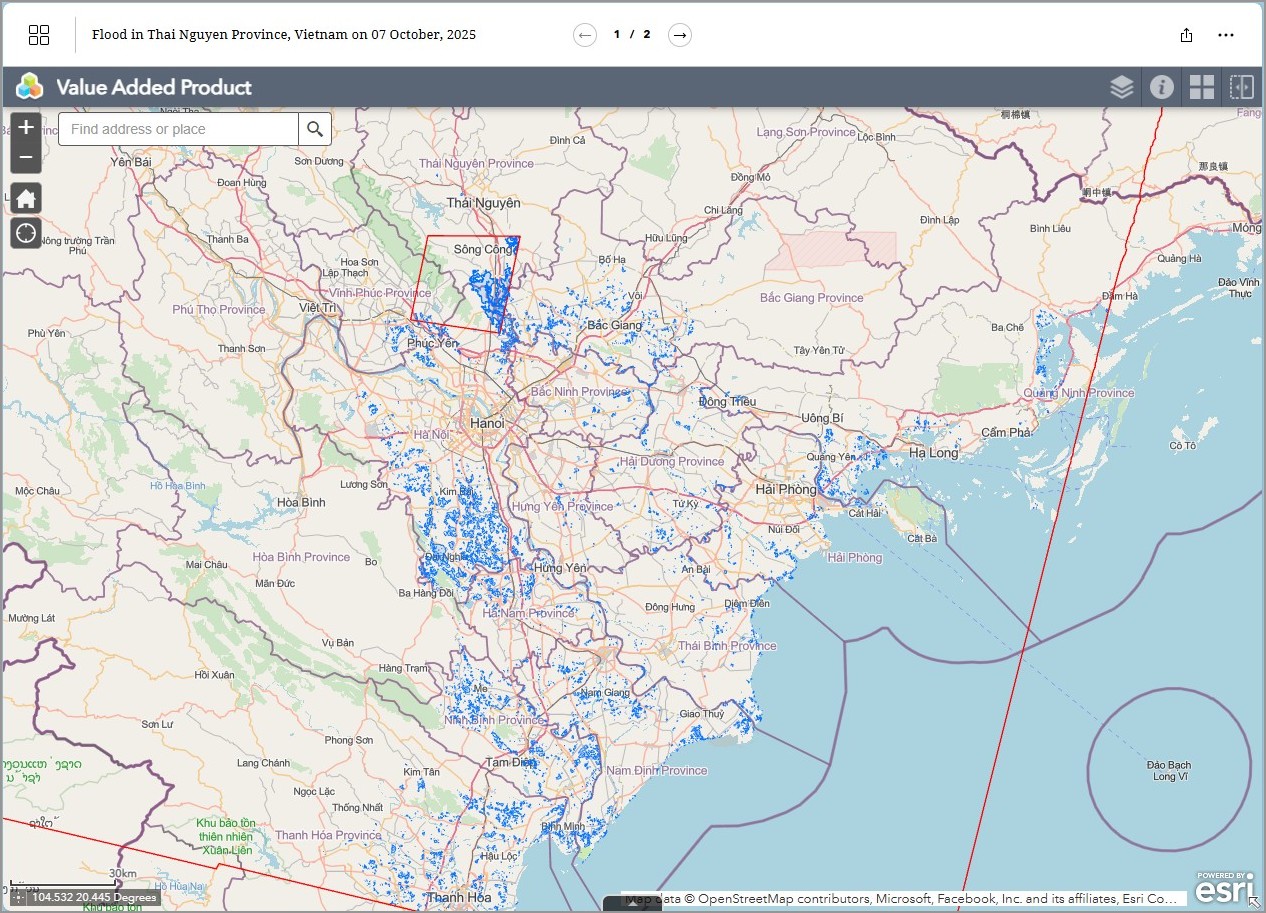
Task: Zoom in on the map
Action: (x=26, y=128)
